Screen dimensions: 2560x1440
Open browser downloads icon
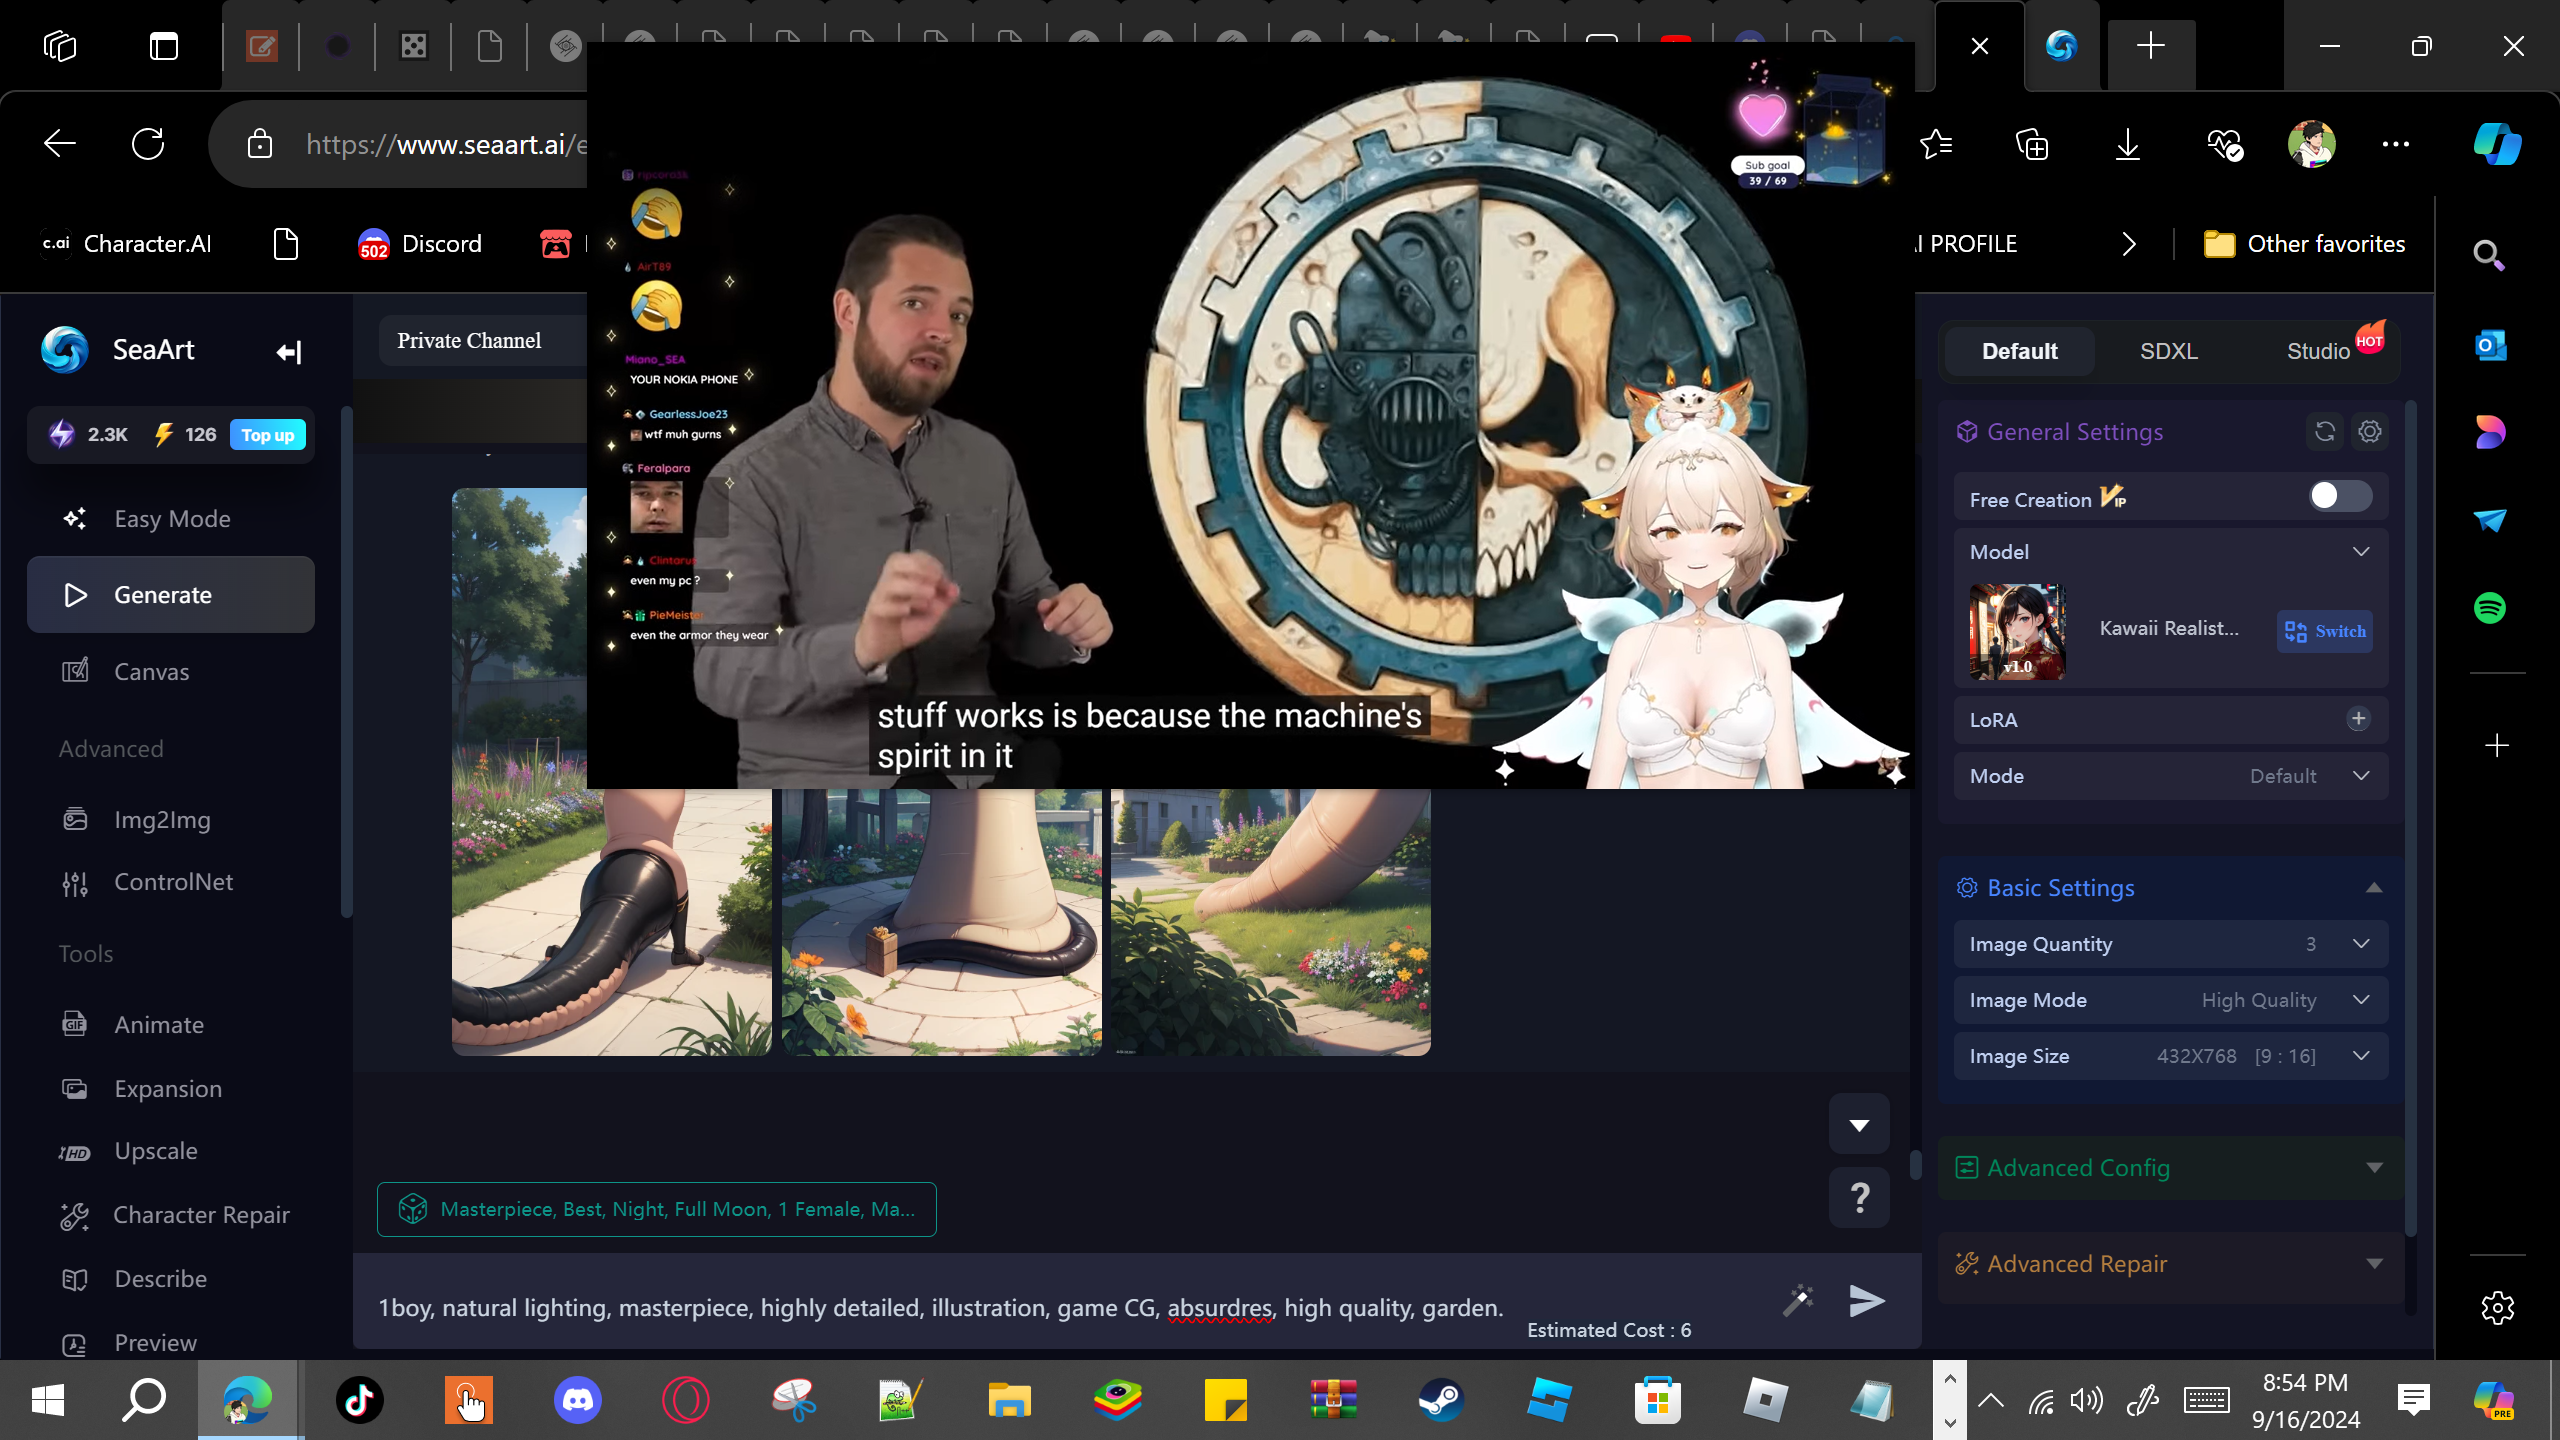point(2128,145)
